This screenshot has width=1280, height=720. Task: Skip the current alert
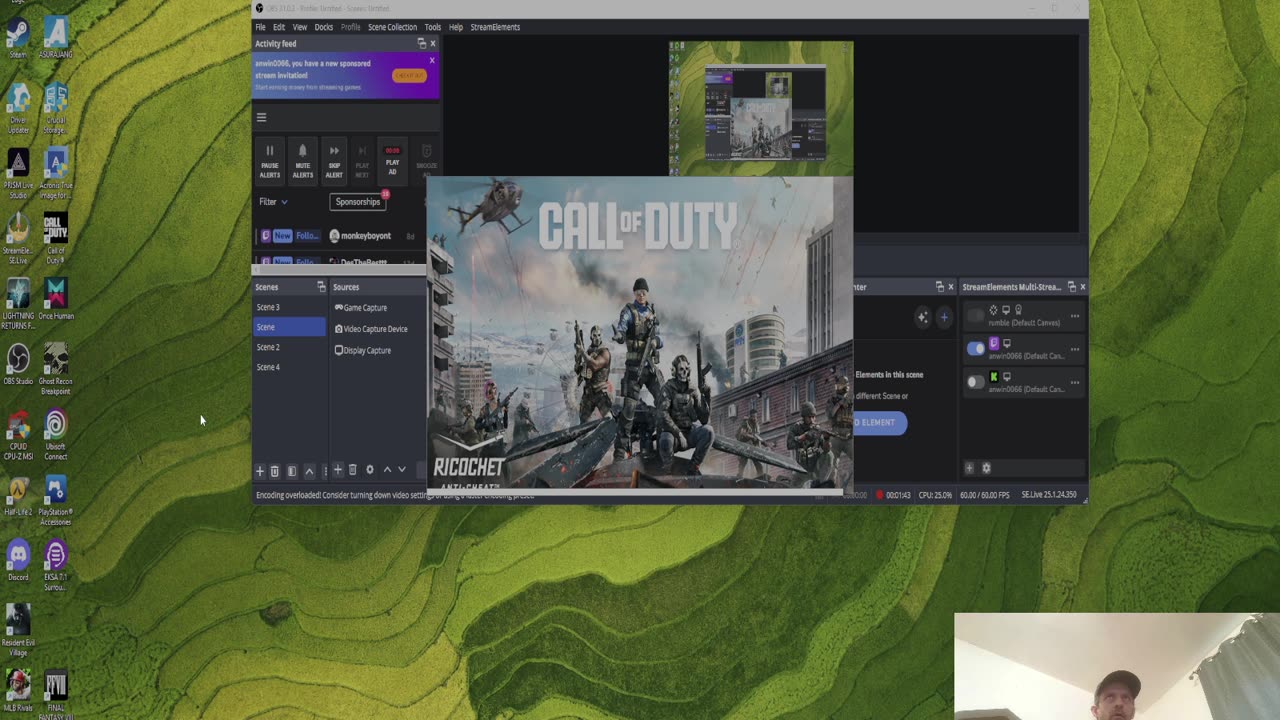334,160
